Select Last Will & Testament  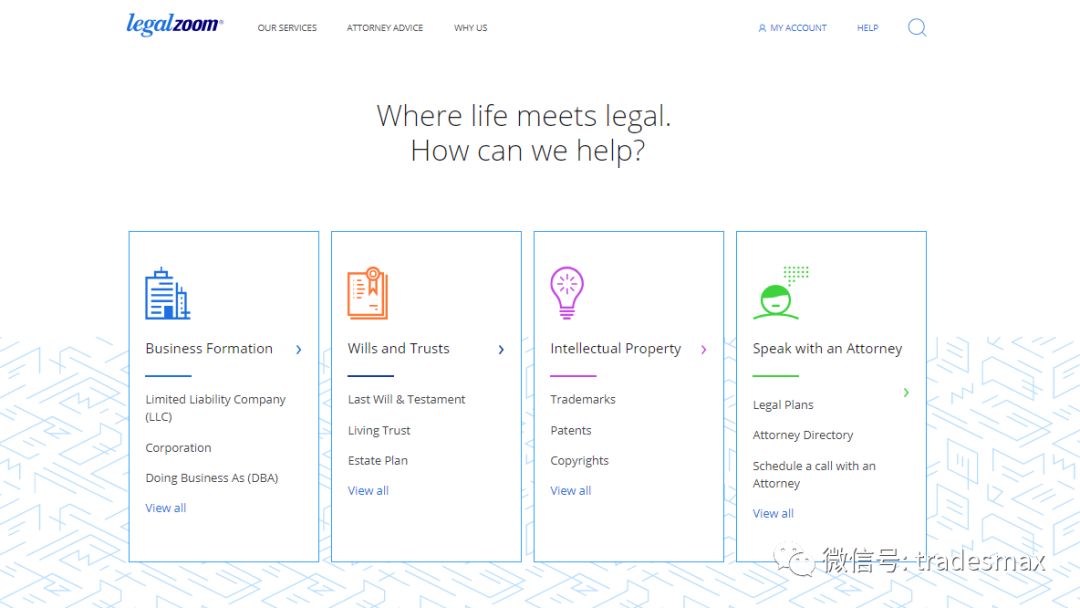[x=406, y=399]
